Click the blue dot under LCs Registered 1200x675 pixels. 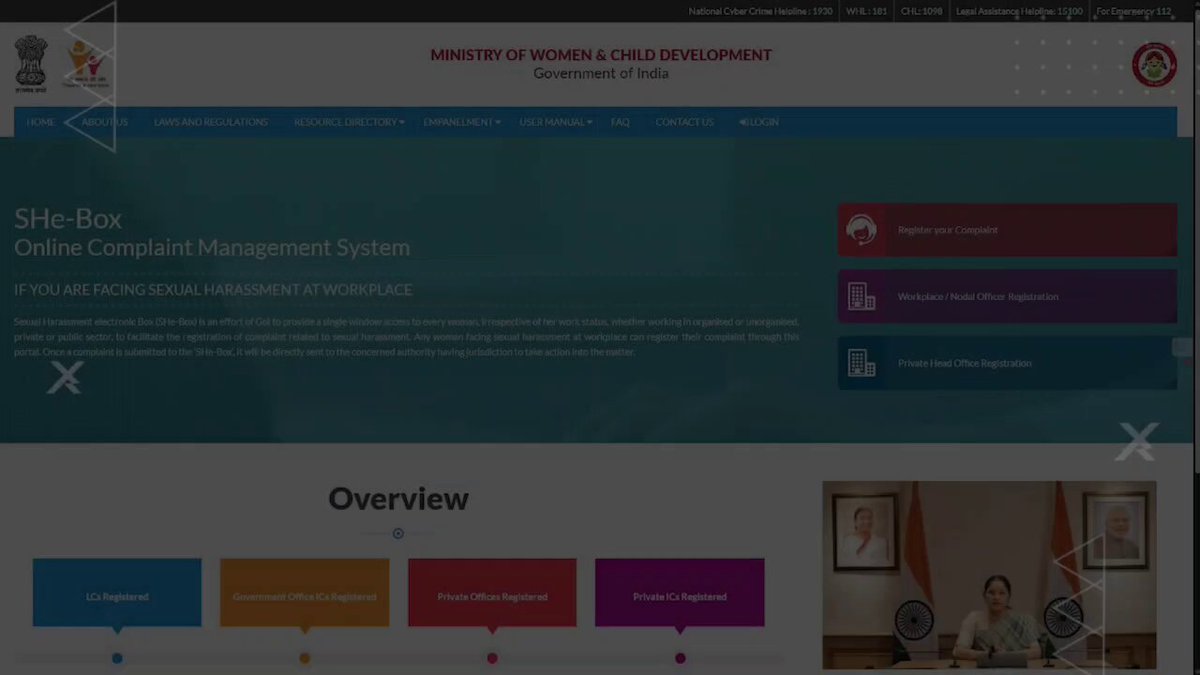pos(117,658)
